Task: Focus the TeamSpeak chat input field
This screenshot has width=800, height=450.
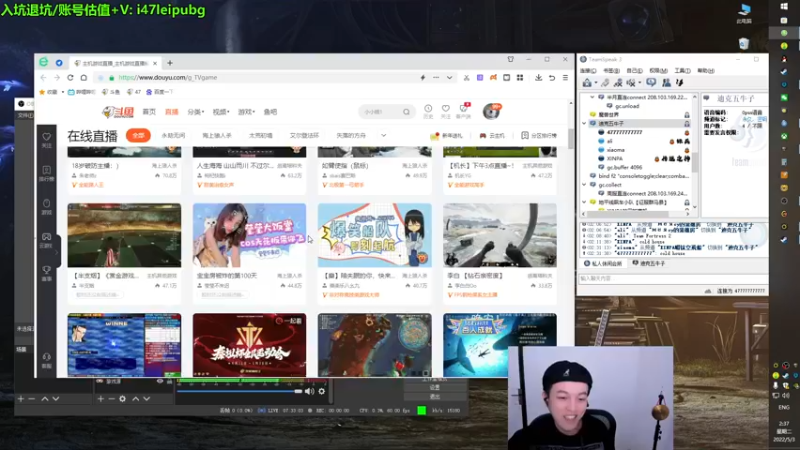Action: coord(672,279)
